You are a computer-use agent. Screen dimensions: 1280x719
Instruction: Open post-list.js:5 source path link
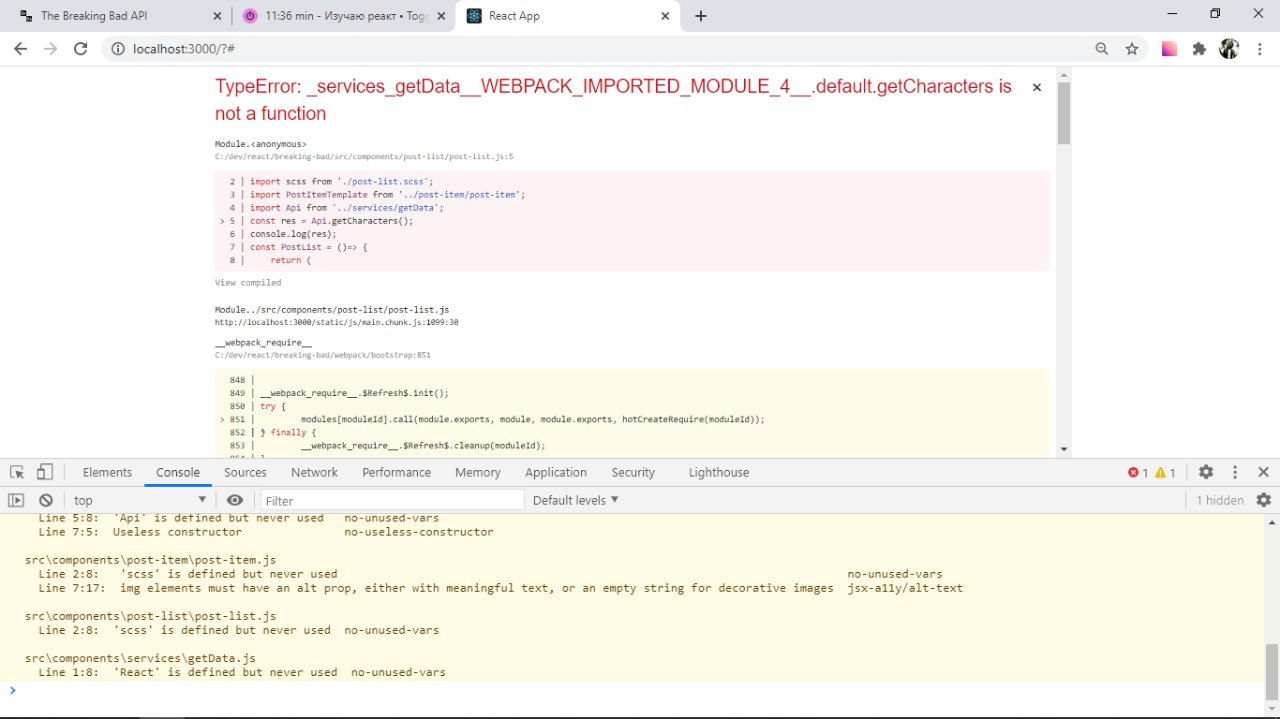[x=364, y=157]
